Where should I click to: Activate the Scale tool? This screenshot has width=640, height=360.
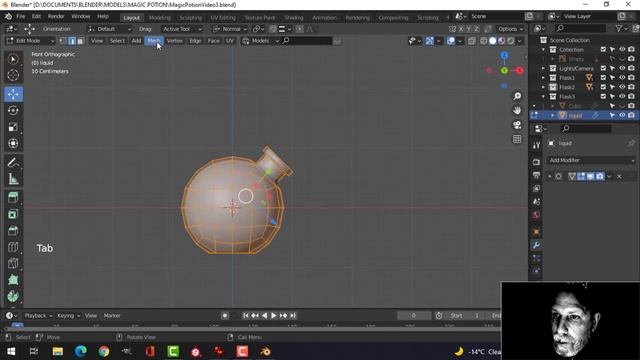coord(13,127)
